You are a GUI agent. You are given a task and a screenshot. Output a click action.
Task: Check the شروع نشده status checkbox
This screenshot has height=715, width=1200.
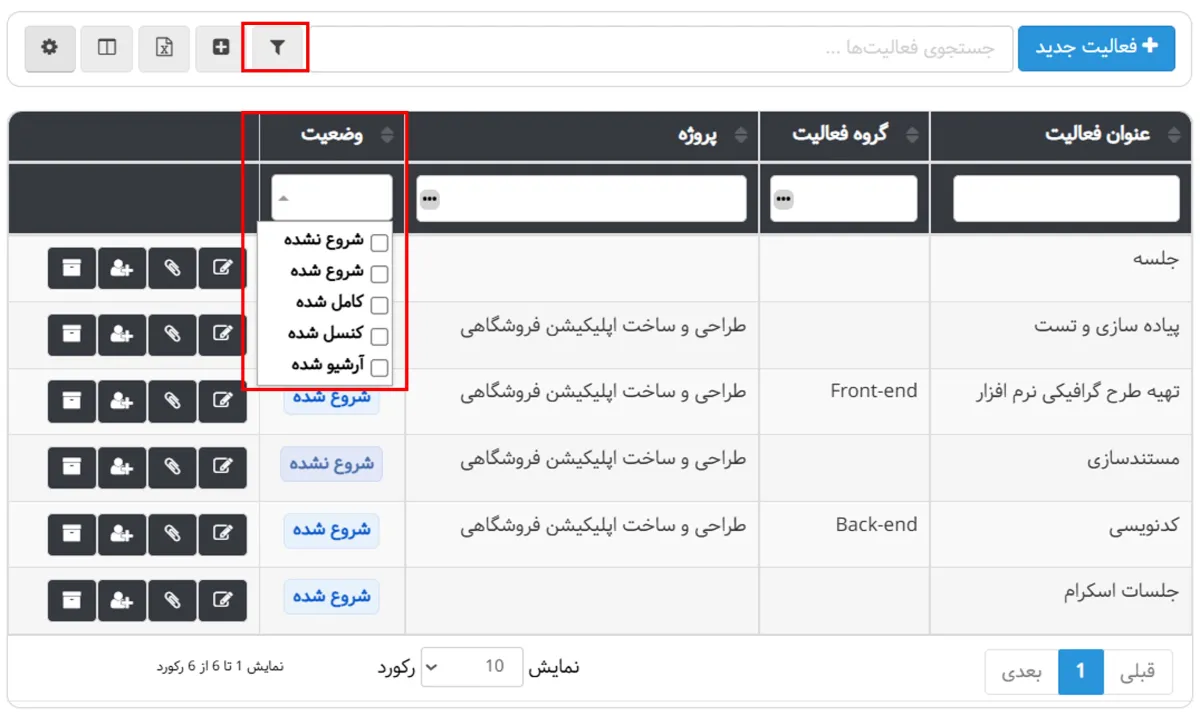click(x=378, y=241)
